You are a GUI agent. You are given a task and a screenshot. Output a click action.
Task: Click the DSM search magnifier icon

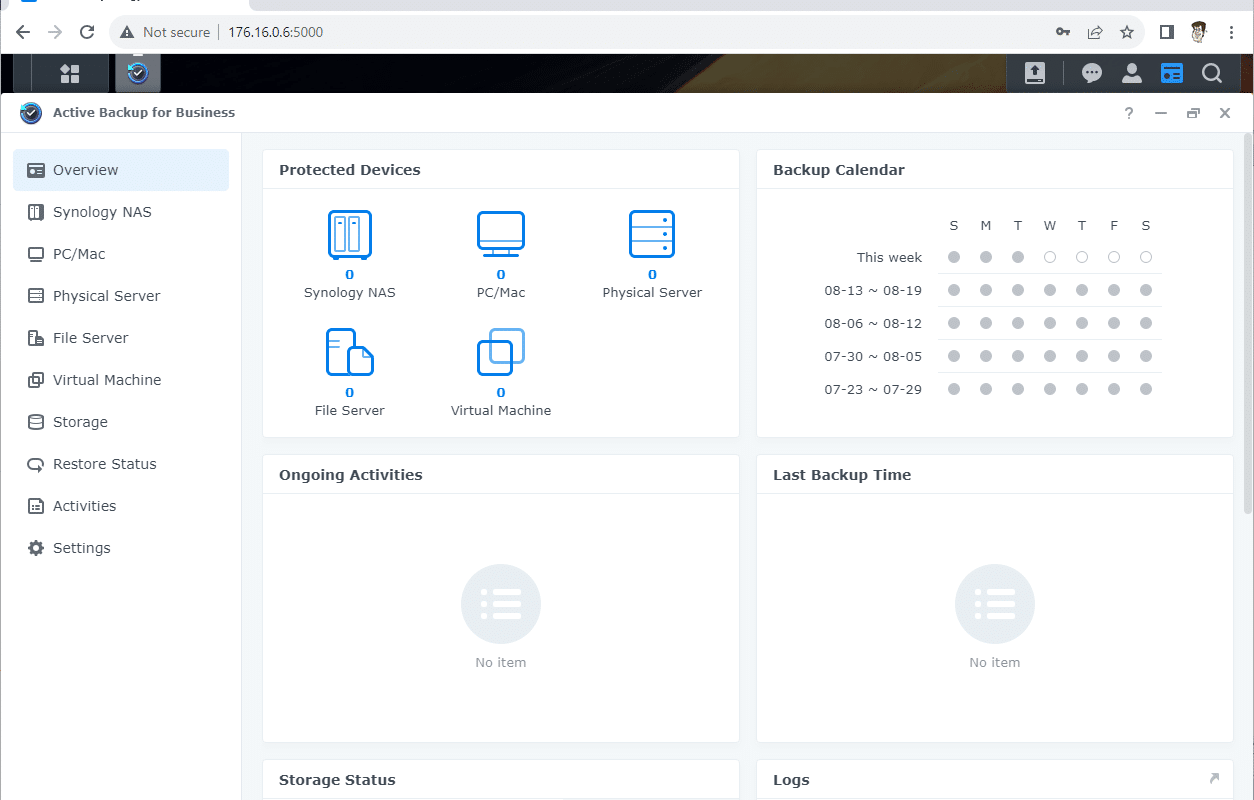1212,73
